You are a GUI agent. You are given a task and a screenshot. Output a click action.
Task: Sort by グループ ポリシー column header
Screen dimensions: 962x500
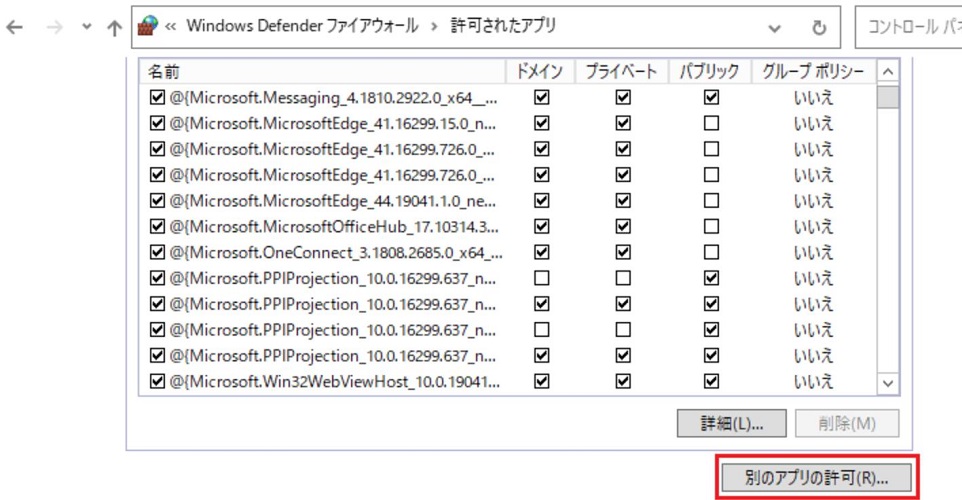point(813,71)
